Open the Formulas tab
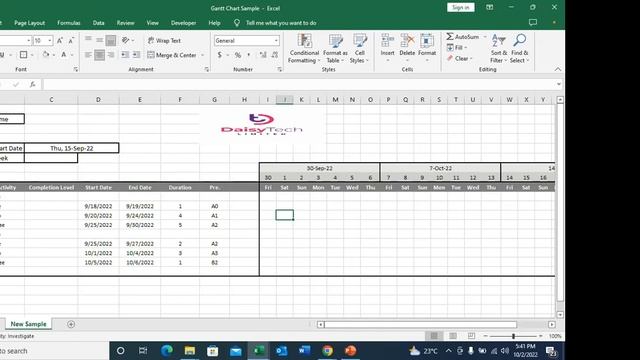This screenshot has height=360, width=640. 69,23
